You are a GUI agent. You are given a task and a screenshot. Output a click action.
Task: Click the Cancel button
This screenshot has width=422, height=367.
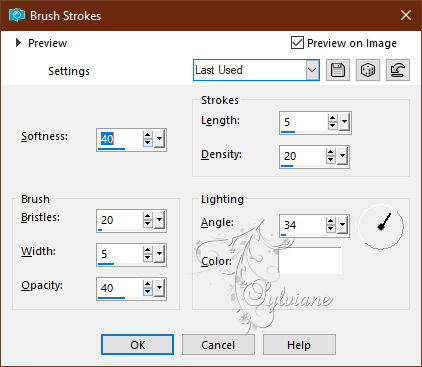(218, 345)
